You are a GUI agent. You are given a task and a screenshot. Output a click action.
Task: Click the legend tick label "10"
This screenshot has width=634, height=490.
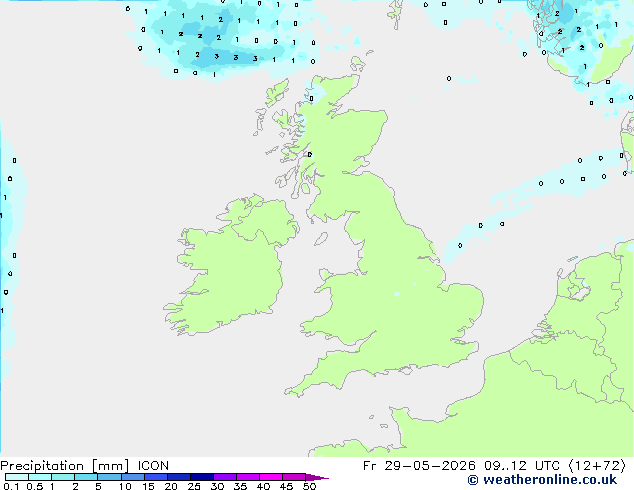[x=125, y=486]
